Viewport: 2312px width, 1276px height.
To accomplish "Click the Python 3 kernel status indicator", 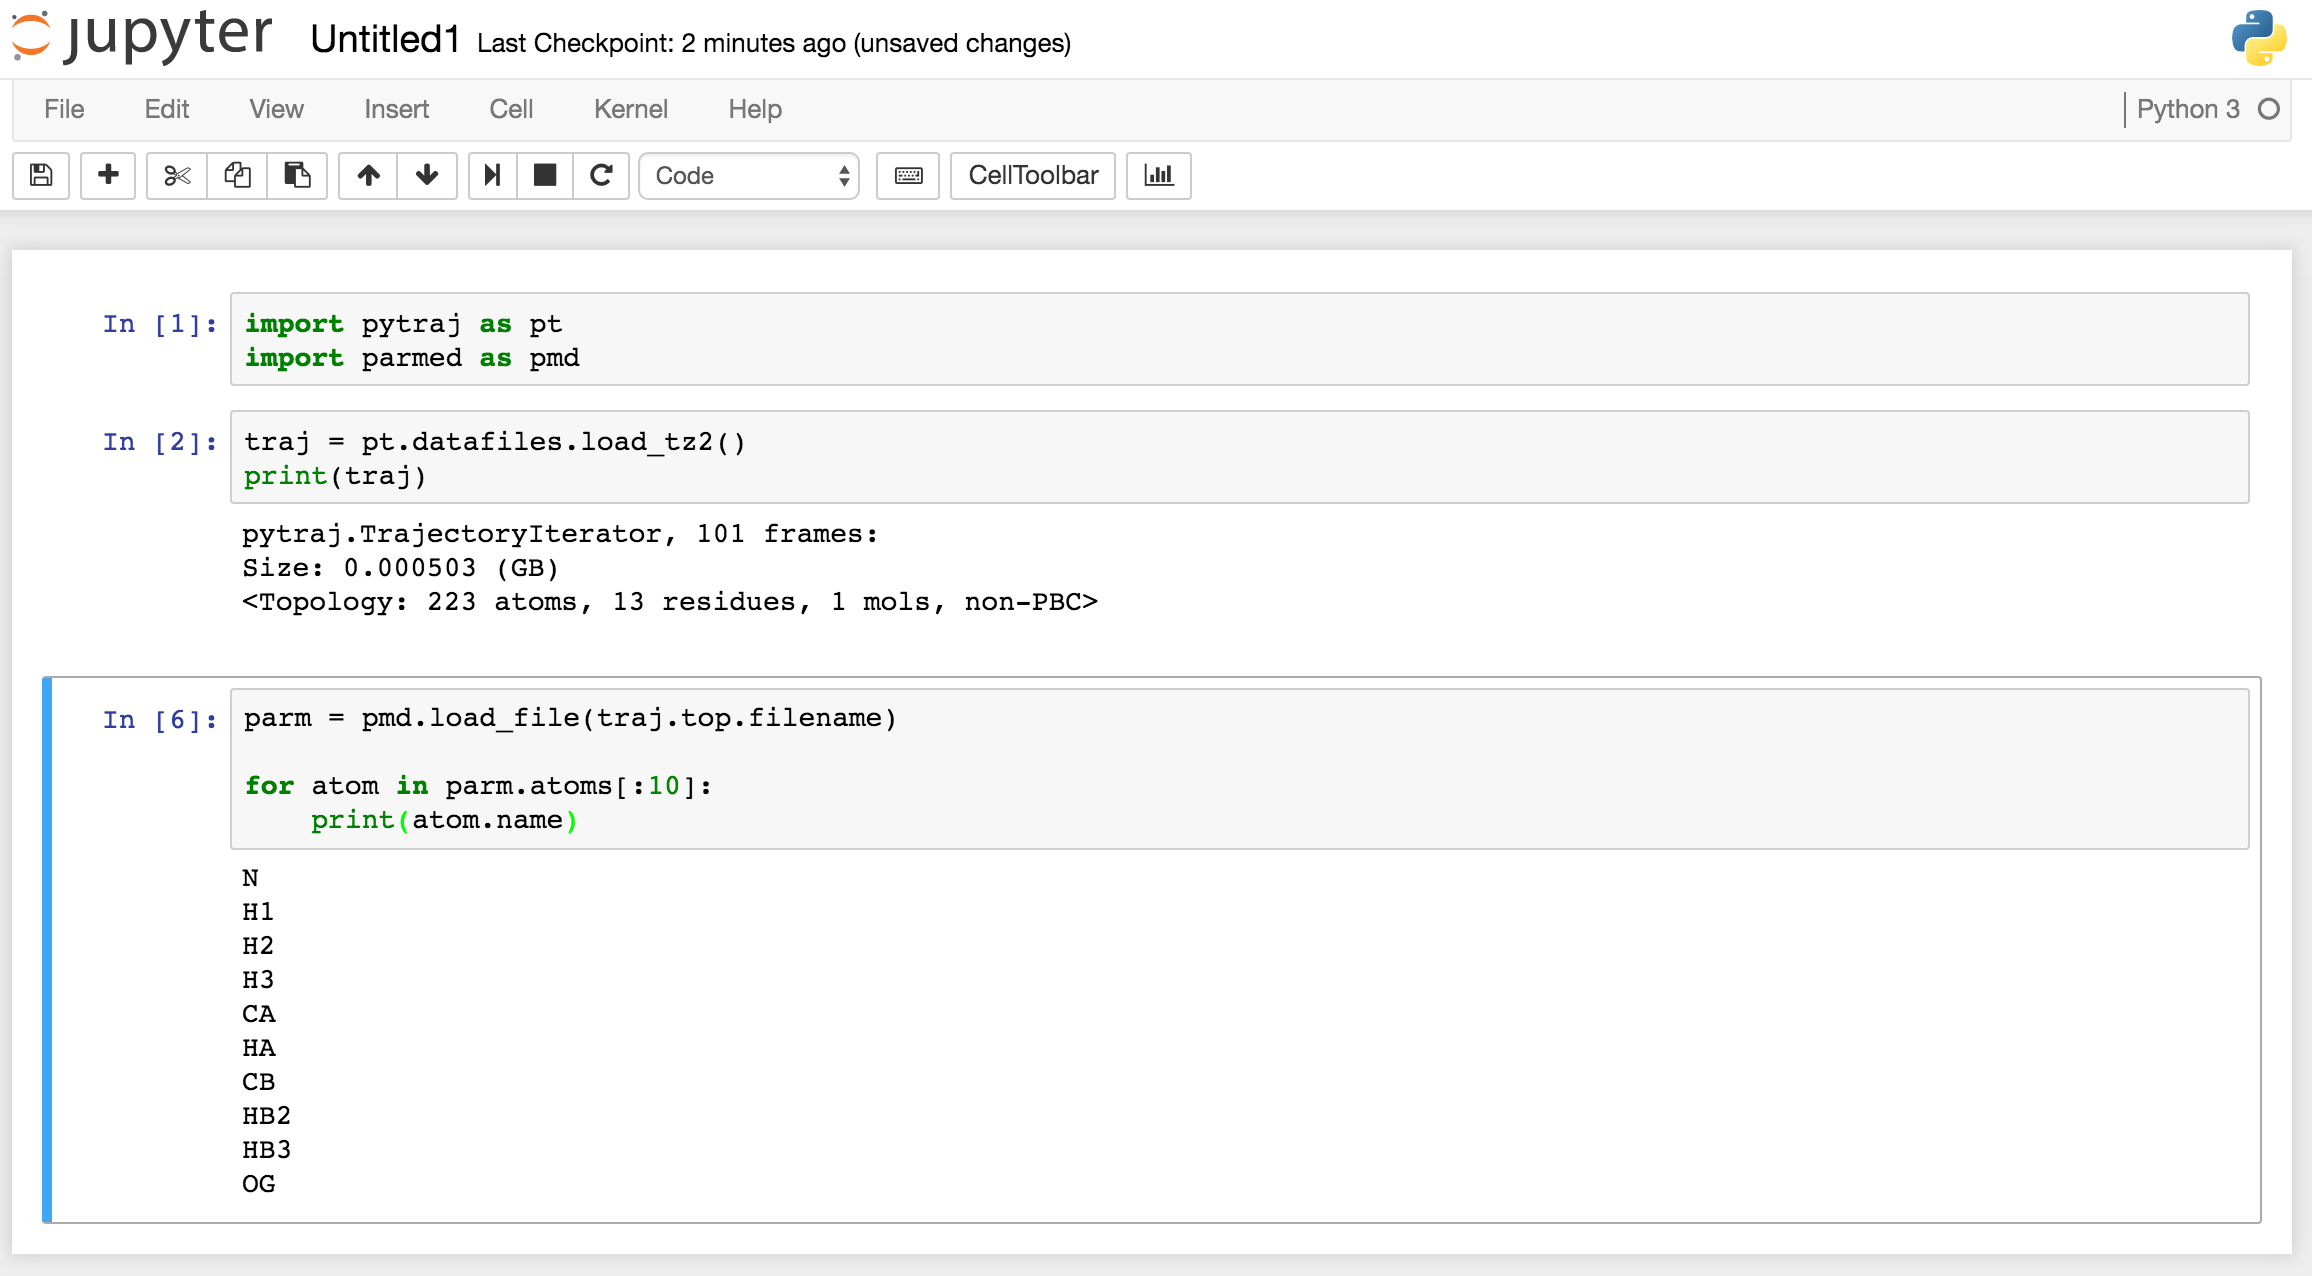I will [2276, 110].
